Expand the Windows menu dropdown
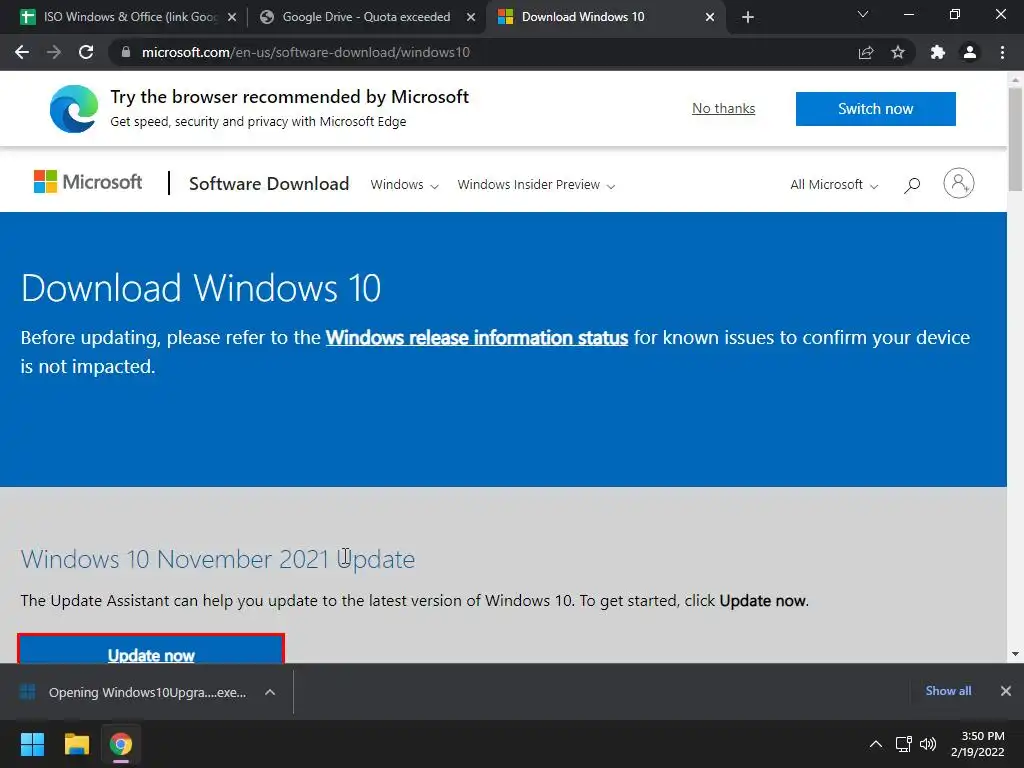The height and width of the screenshot is (768, 1024). pyautogui.click(x=404, y=185)
